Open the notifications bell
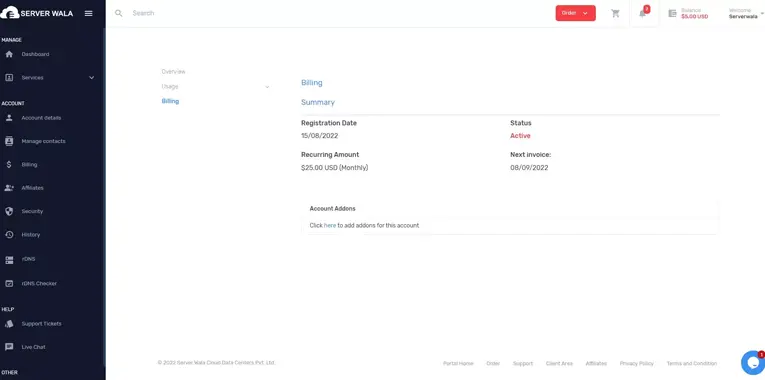 click(x=643, y=13)
